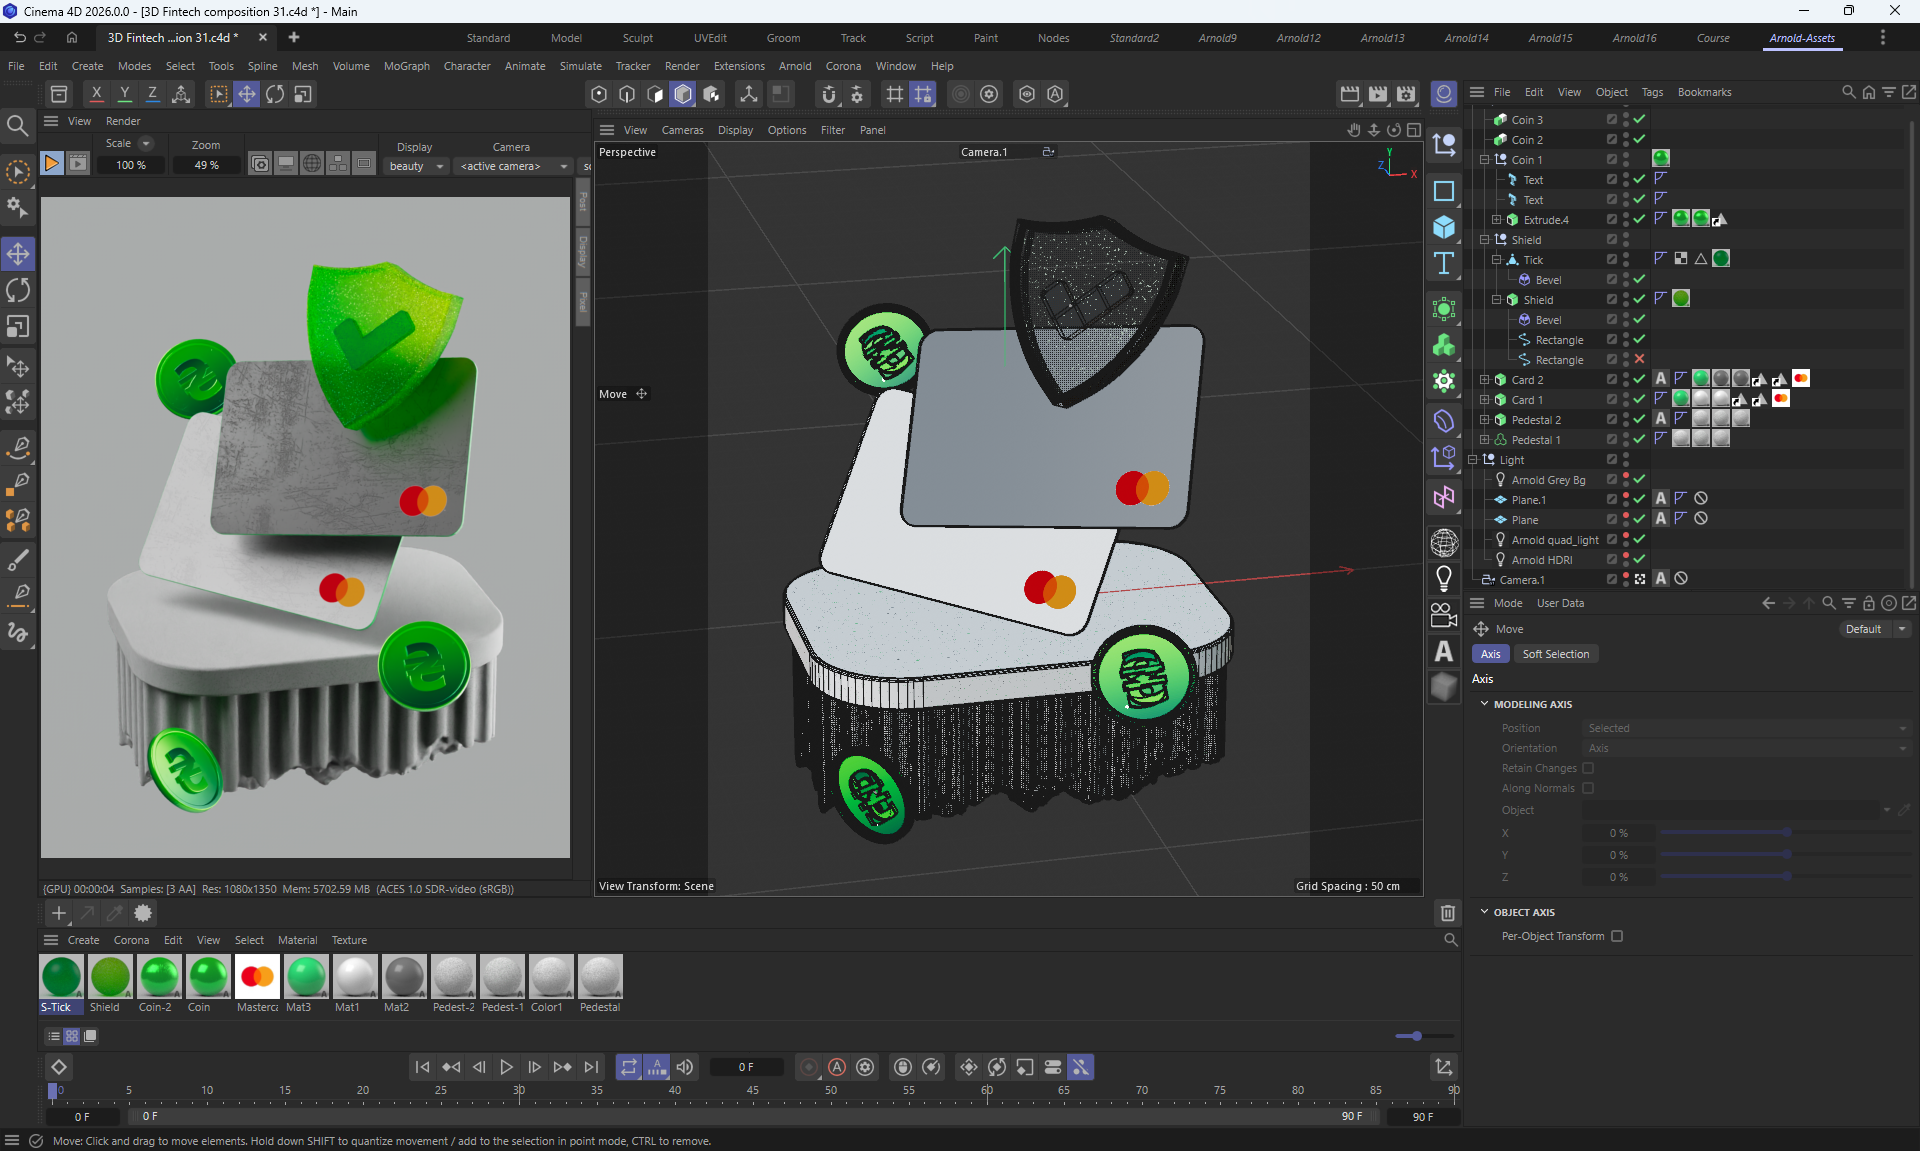Open the MoGraph menu

(406, 66)
